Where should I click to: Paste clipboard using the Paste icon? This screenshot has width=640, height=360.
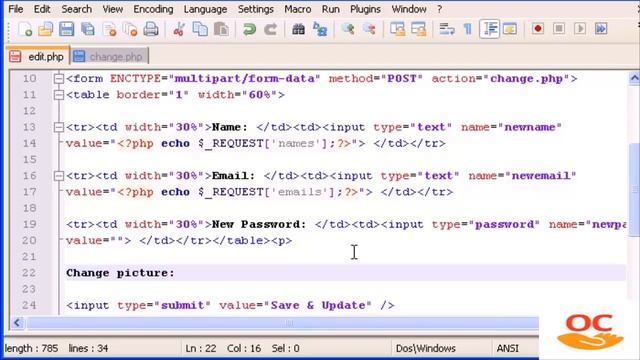tap(221, 29)
